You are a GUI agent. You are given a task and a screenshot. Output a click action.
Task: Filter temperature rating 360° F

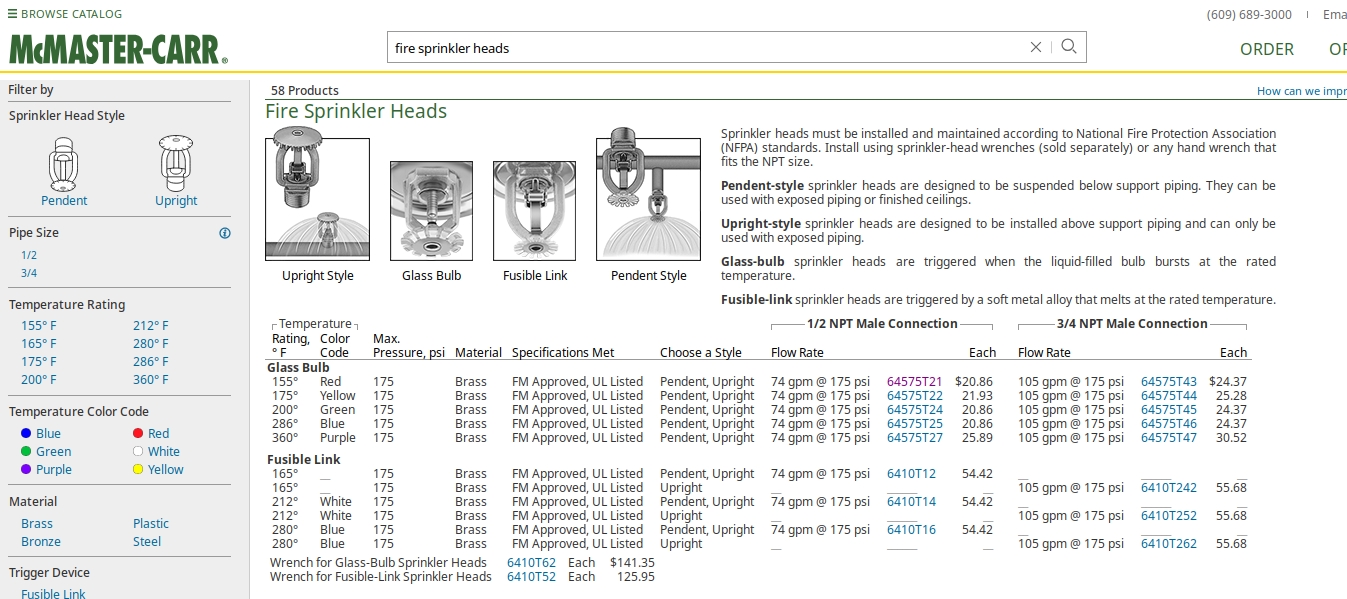point(151,379)
